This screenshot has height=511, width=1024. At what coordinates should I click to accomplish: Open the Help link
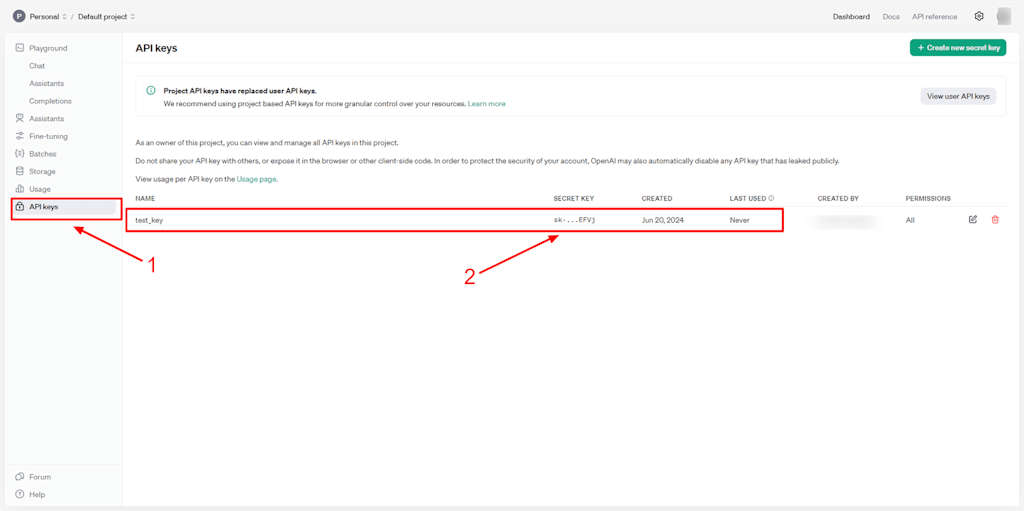click(x=37, y=495)
